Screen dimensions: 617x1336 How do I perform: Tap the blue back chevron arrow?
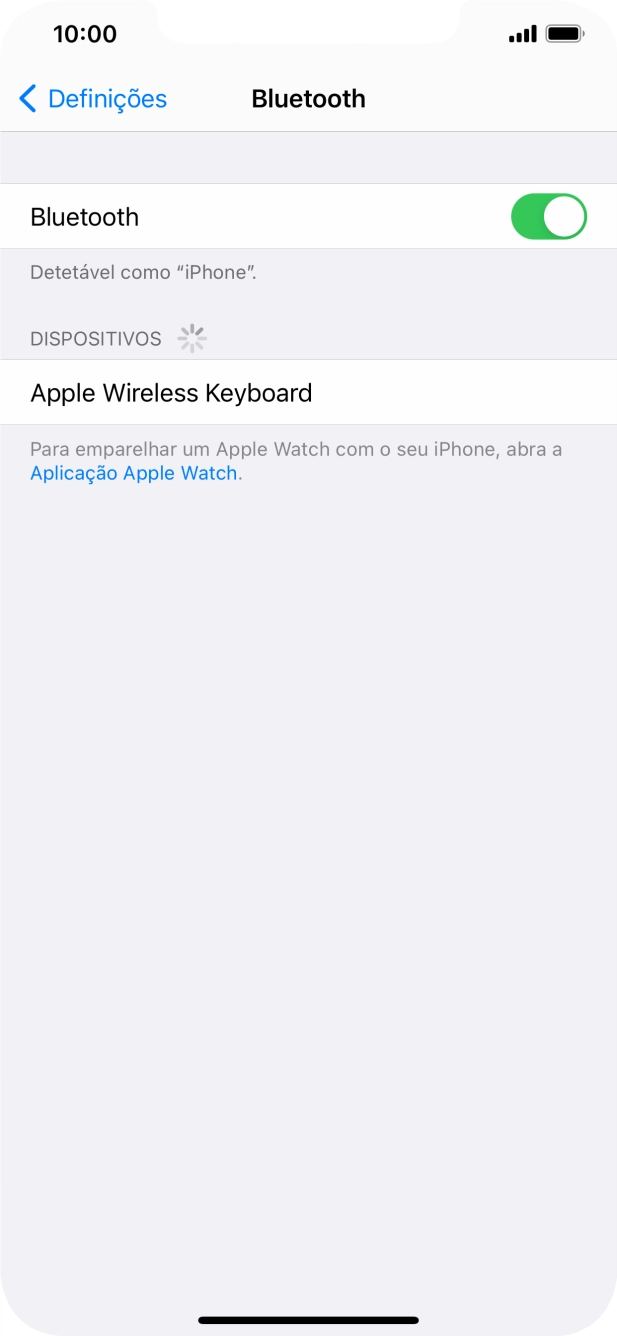pos(28,99)
